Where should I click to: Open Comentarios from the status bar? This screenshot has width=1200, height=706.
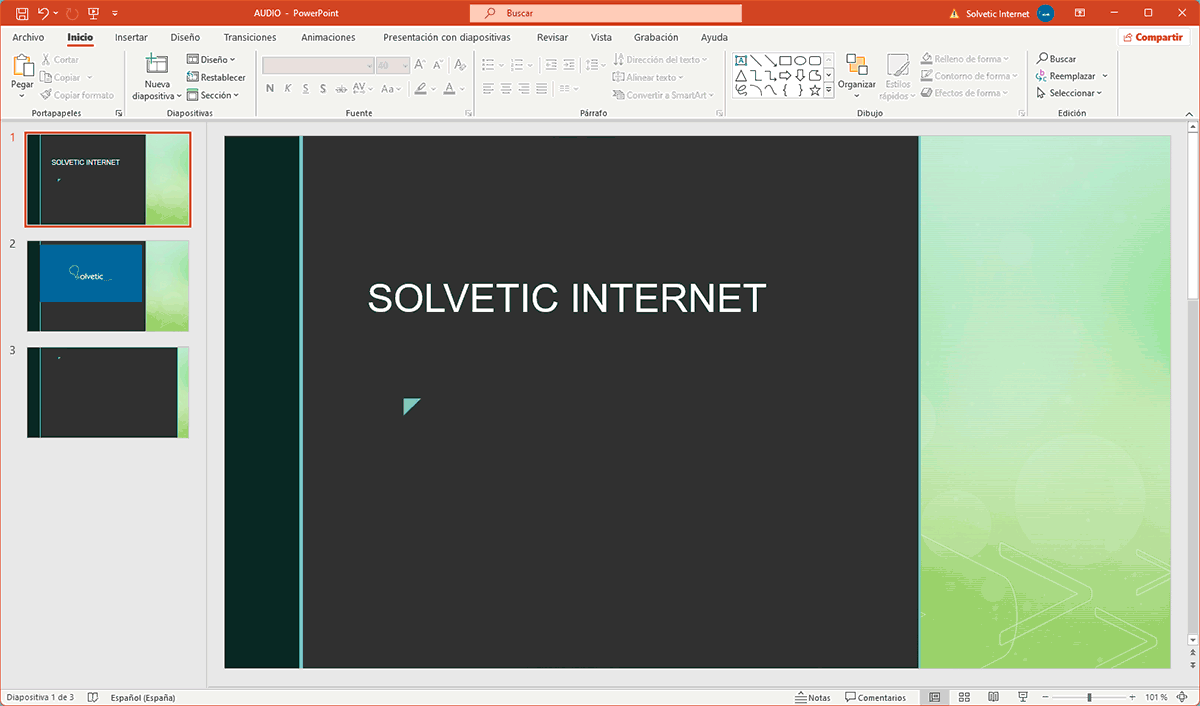pyautogui.click(x=875, y=697)
